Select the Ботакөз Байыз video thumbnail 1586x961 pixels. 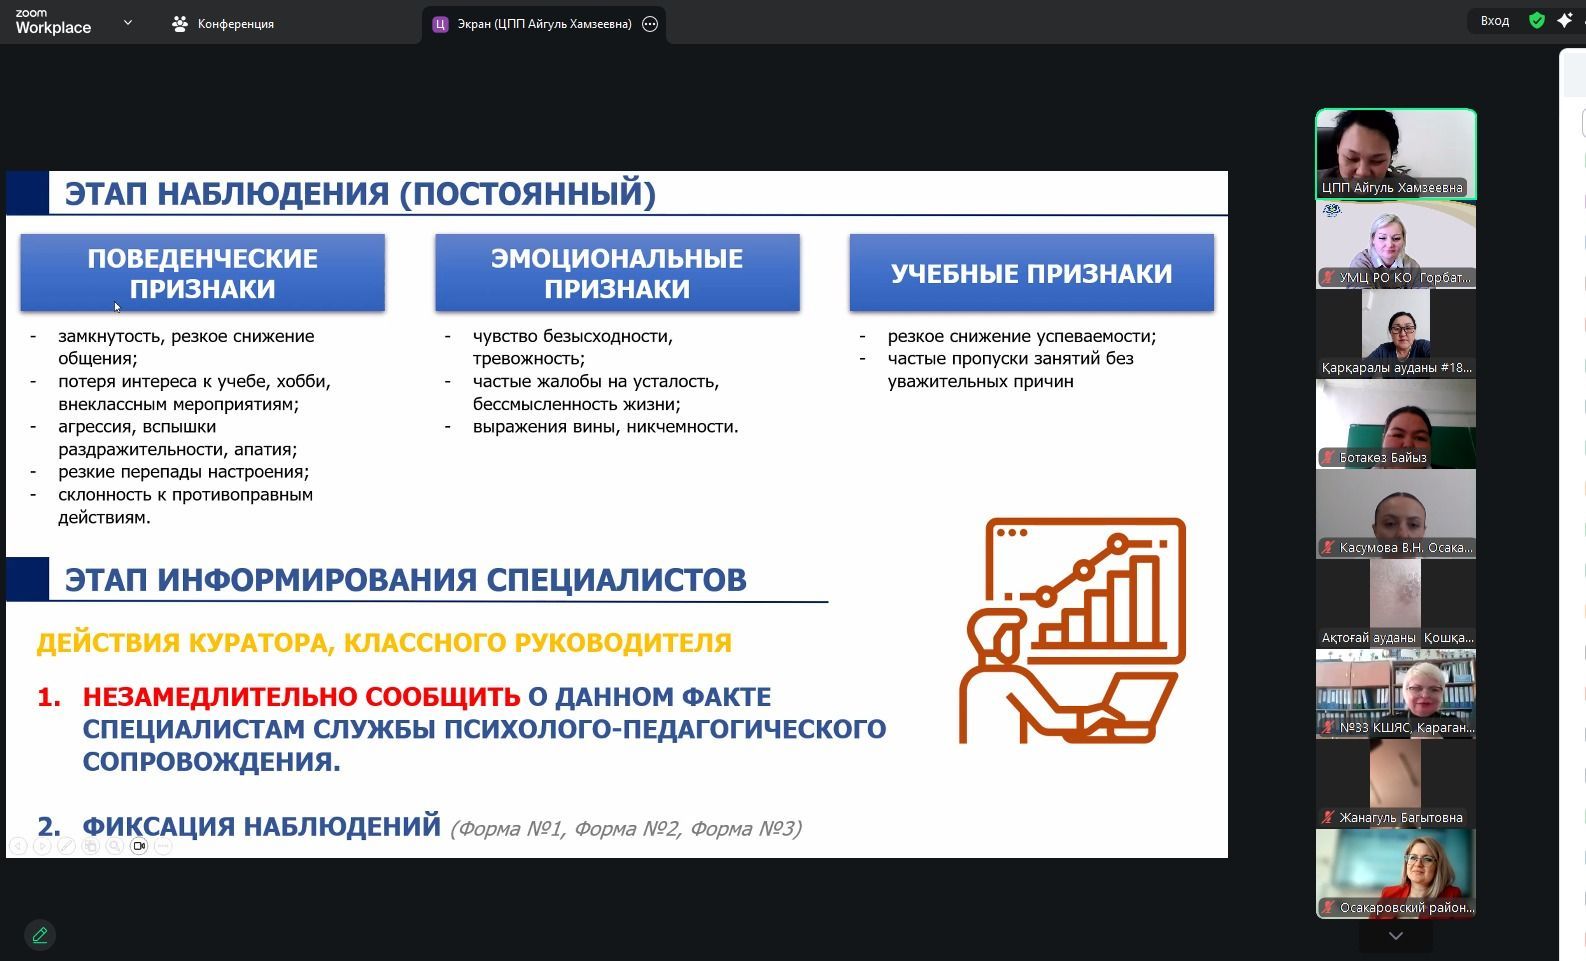1395,424
